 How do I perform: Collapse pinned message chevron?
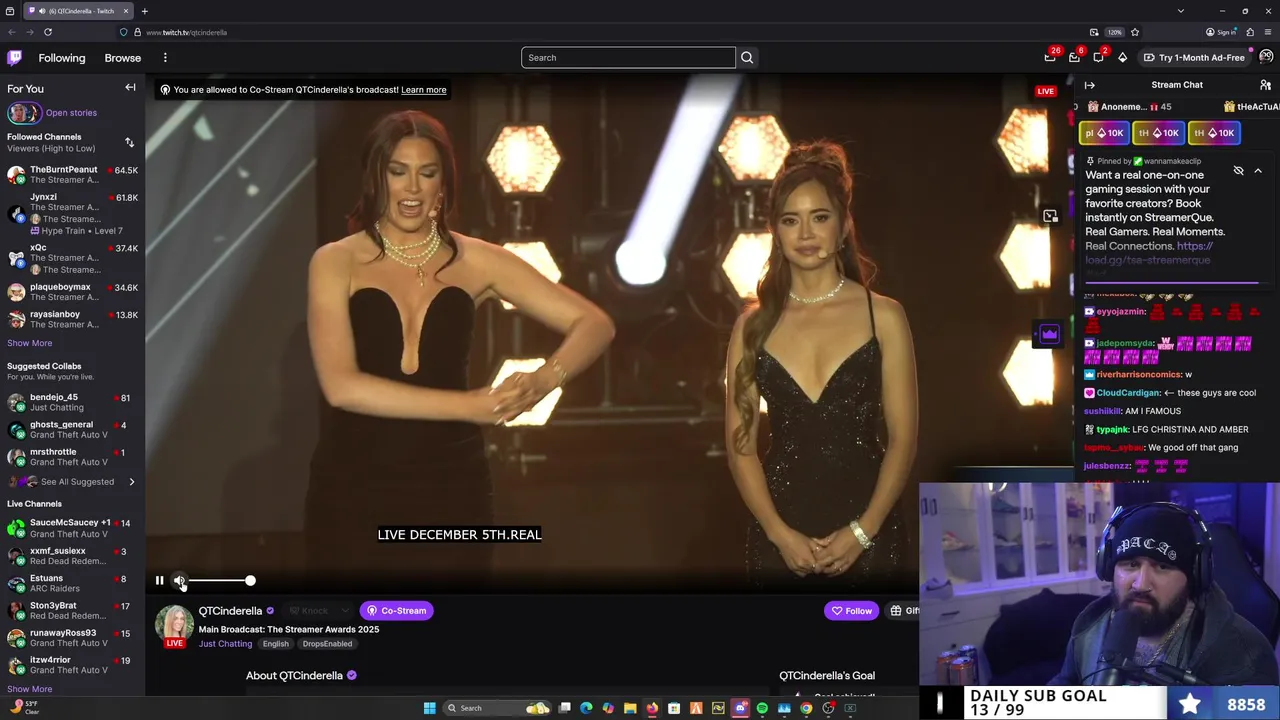(x=1258, y=171)
